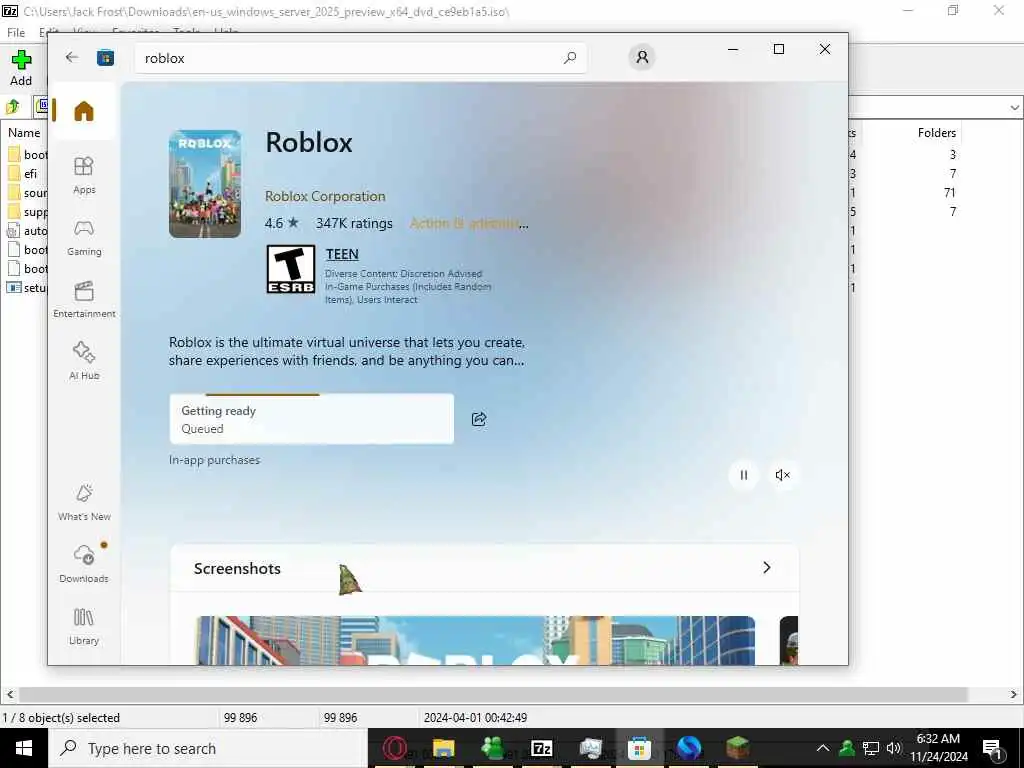Click the ESRB Teen rating badge
Image resolution: width=1024 pixels, height=768 pixels.
(x=291, y=269)
